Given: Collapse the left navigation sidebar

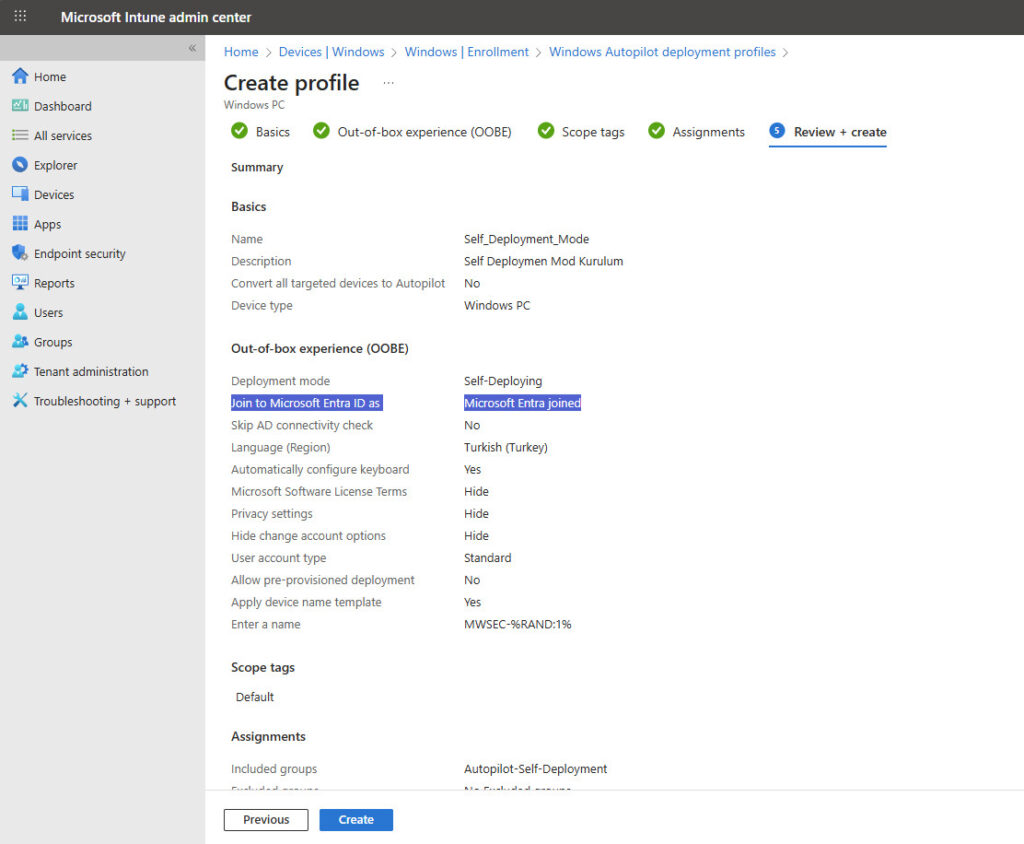Looking at the screenshot, I should (192, 48).
